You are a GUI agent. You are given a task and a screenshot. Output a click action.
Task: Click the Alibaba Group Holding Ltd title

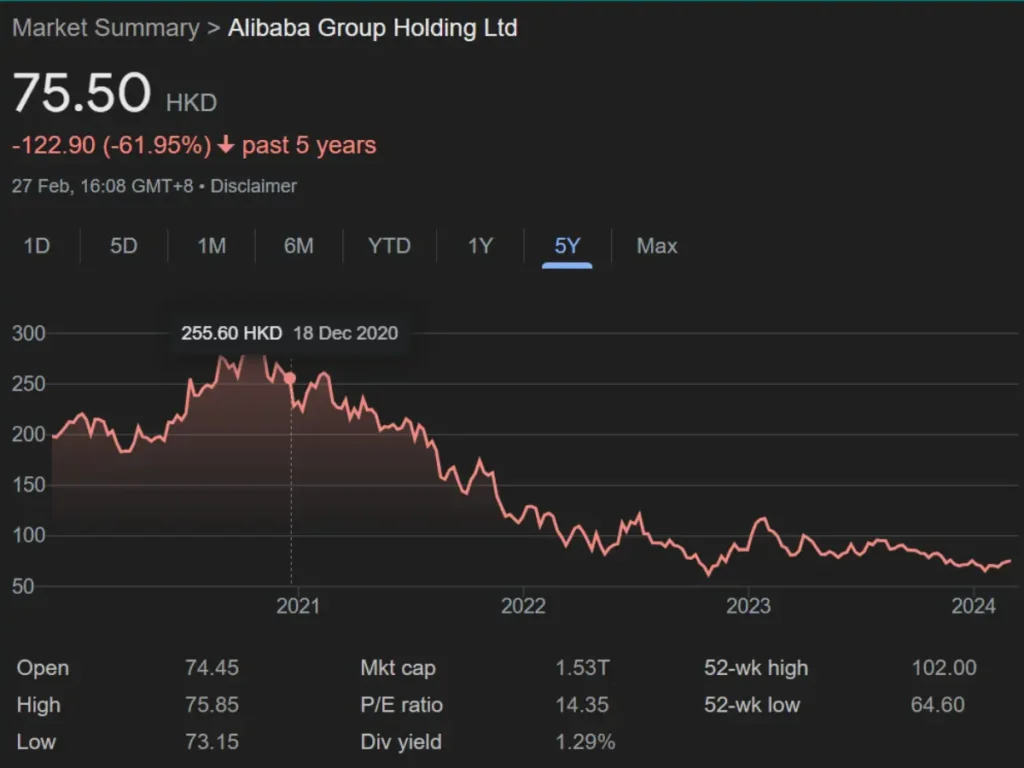coord(373,28)
